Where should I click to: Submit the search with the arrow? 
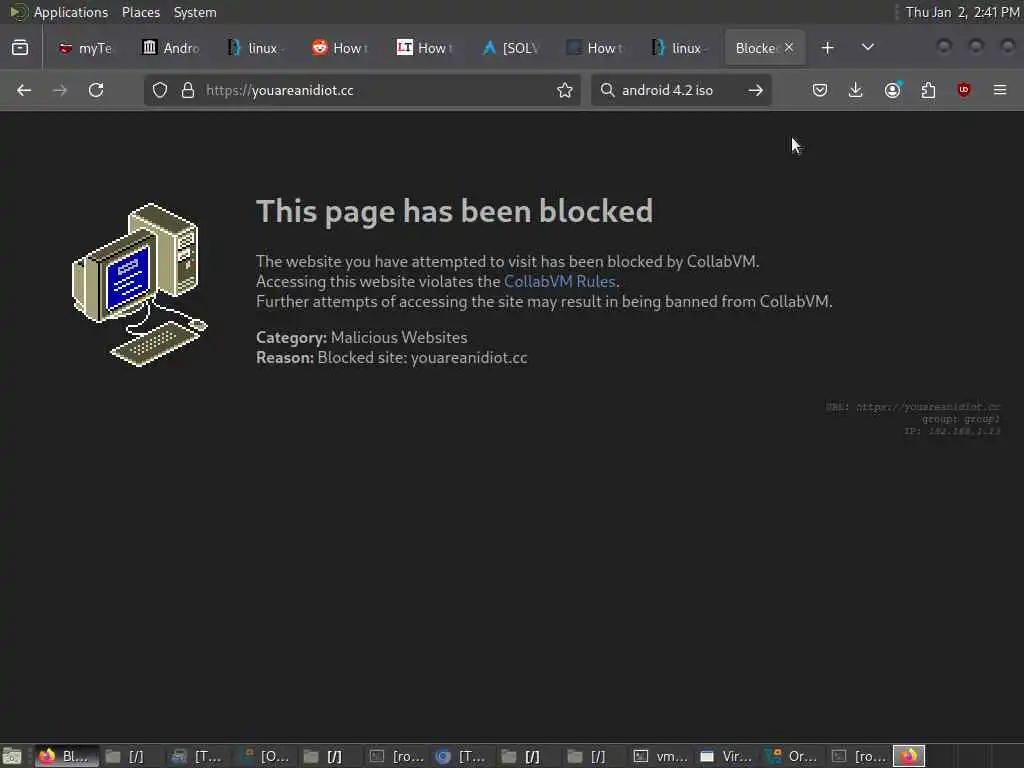tap(756, 90)
